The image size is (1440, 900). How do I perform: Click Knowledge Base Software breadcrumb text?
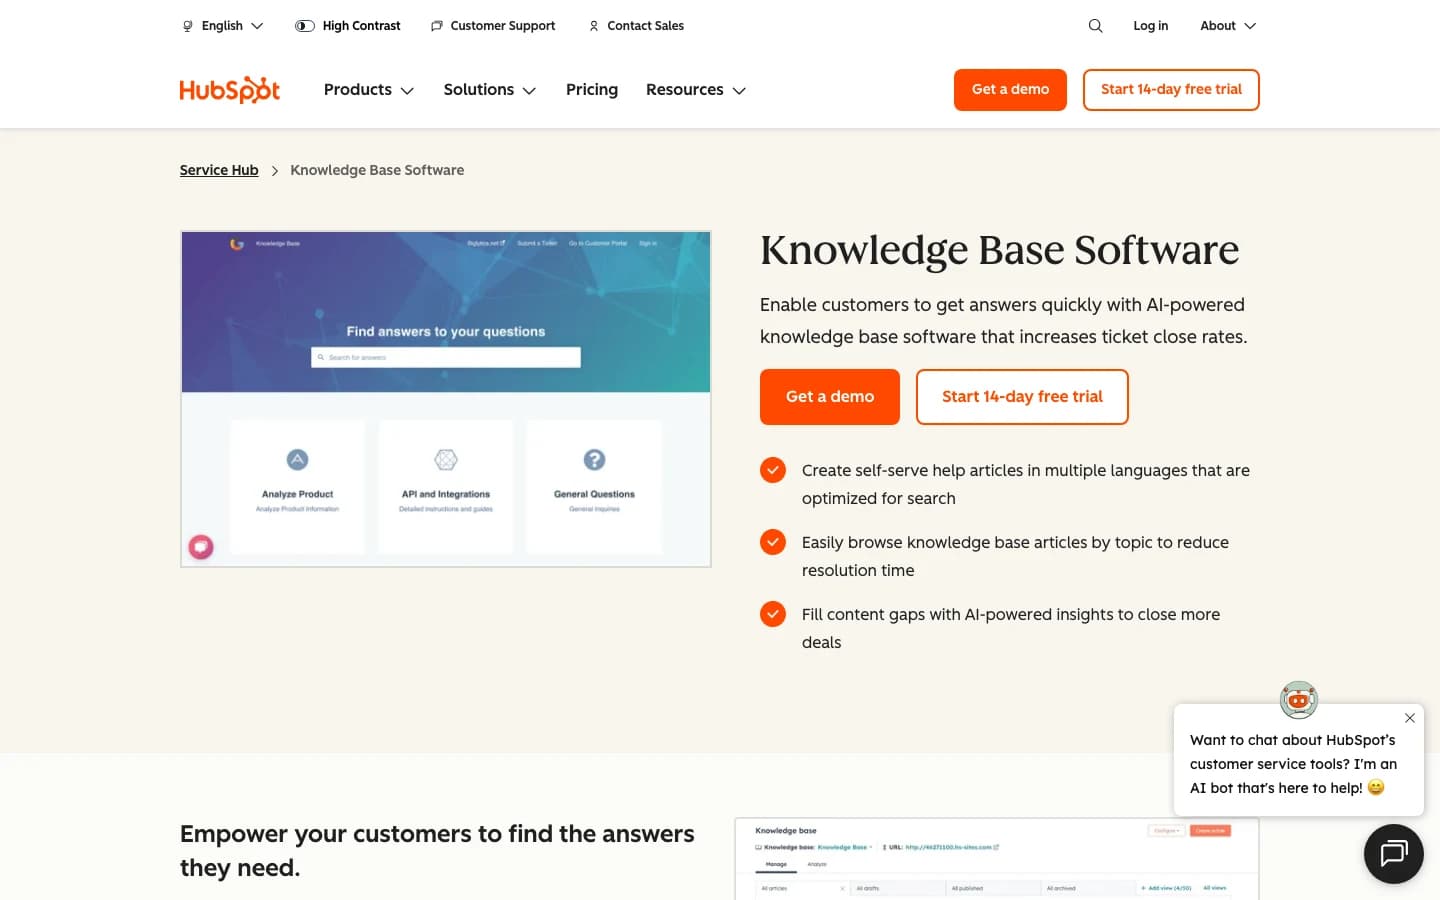point(377,170)
